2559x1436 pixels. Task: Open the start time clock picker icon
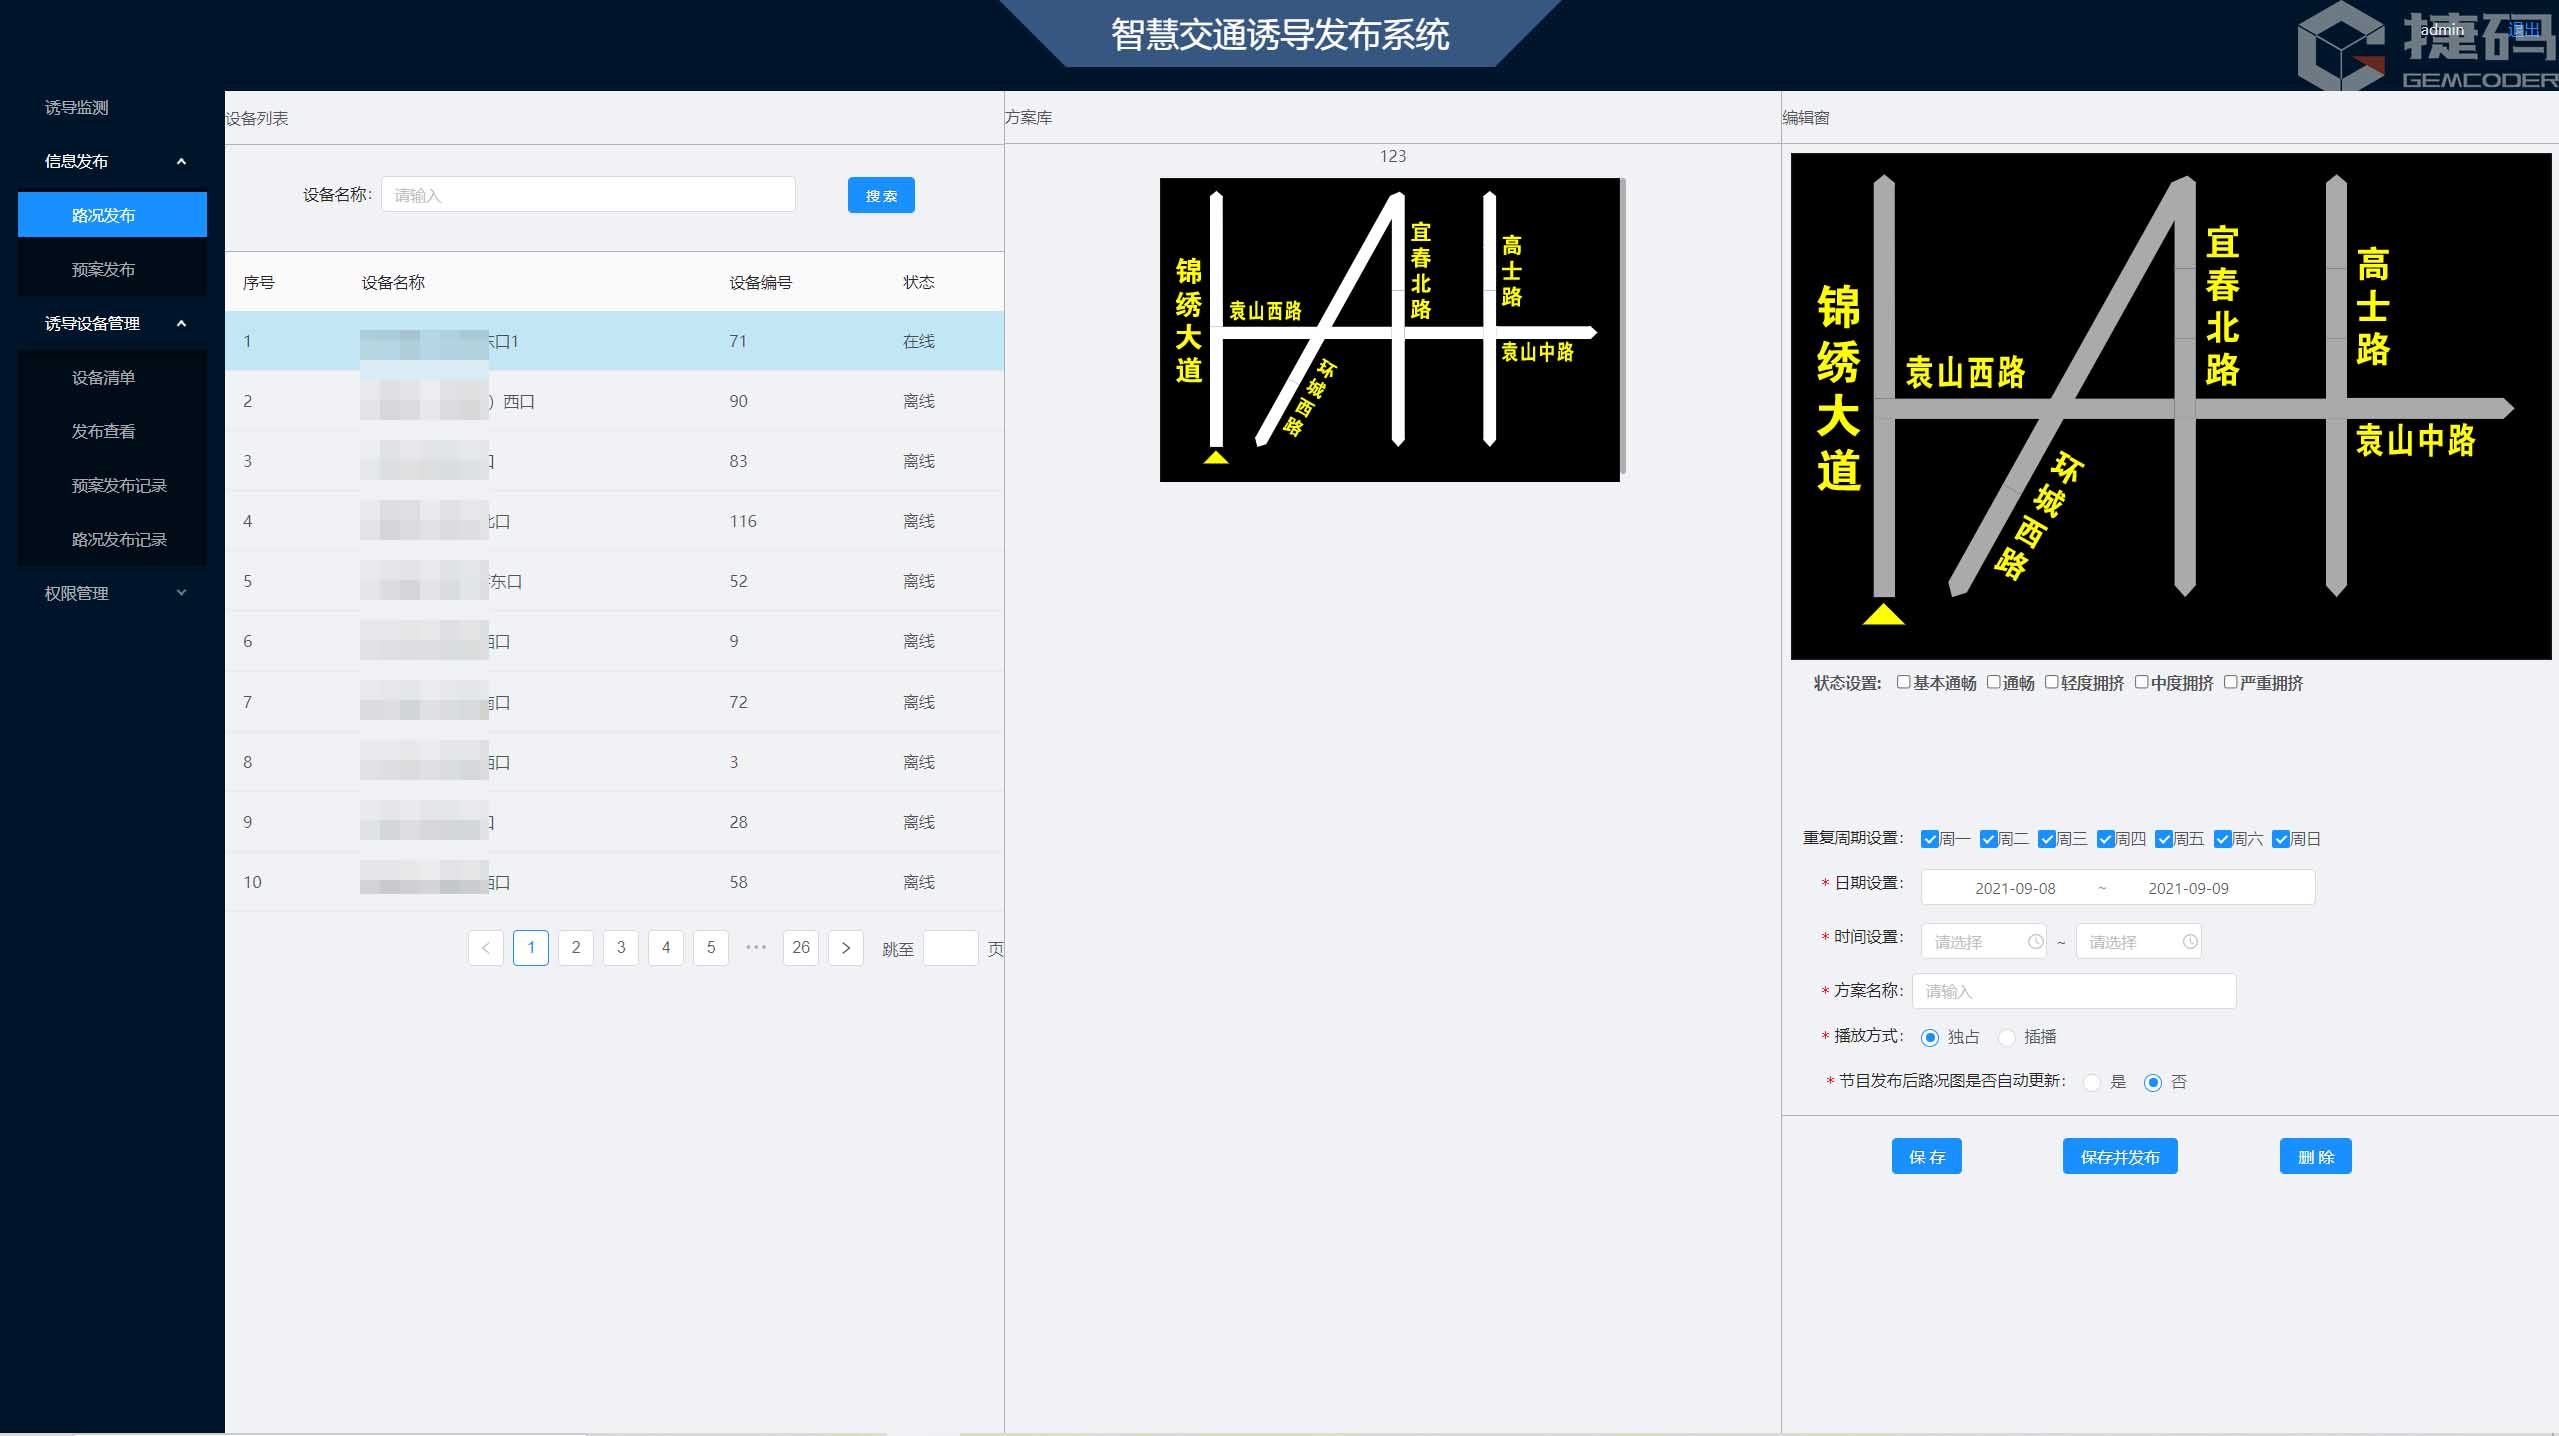click(x=2037, y=940)
